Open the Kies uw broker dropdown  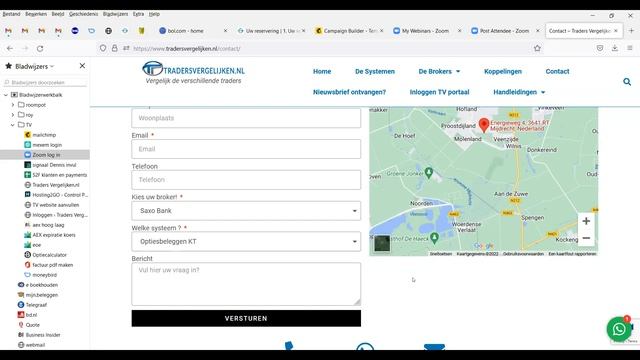point(246,211)
